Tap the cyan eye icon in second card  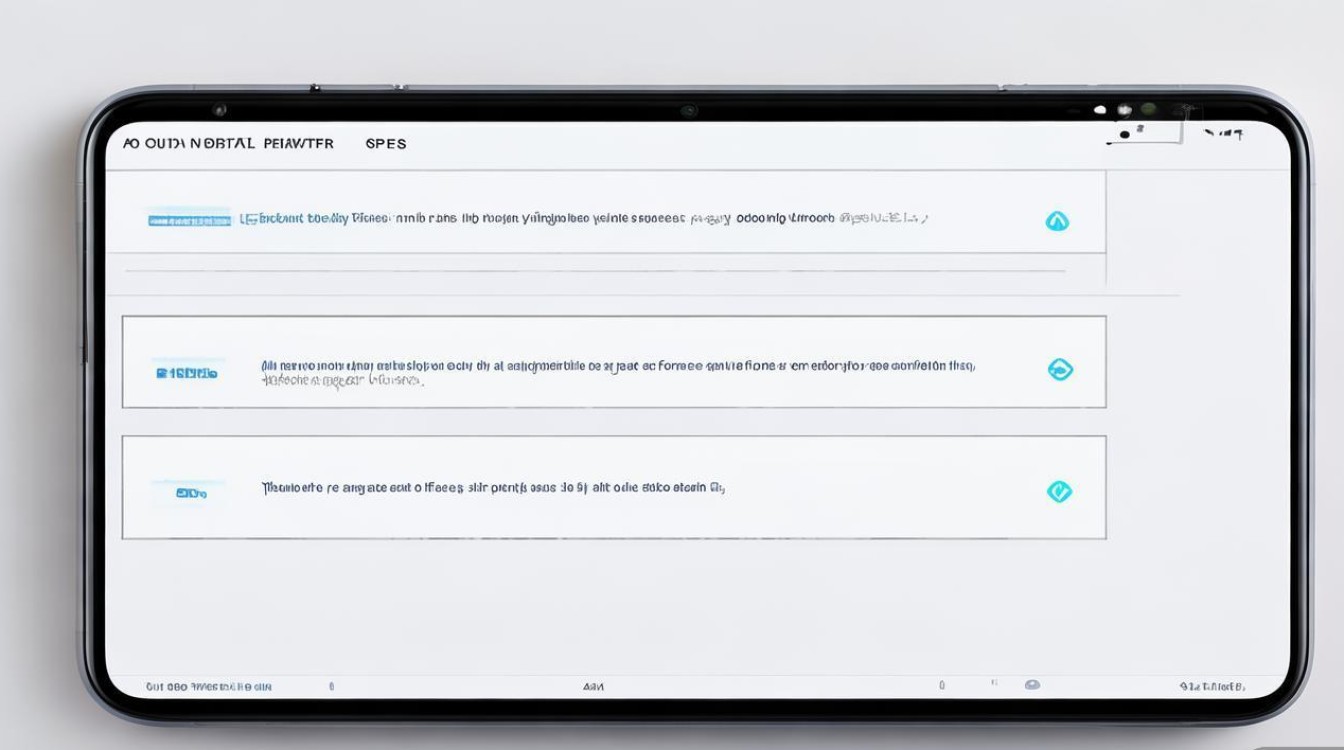click(1059, 370)
